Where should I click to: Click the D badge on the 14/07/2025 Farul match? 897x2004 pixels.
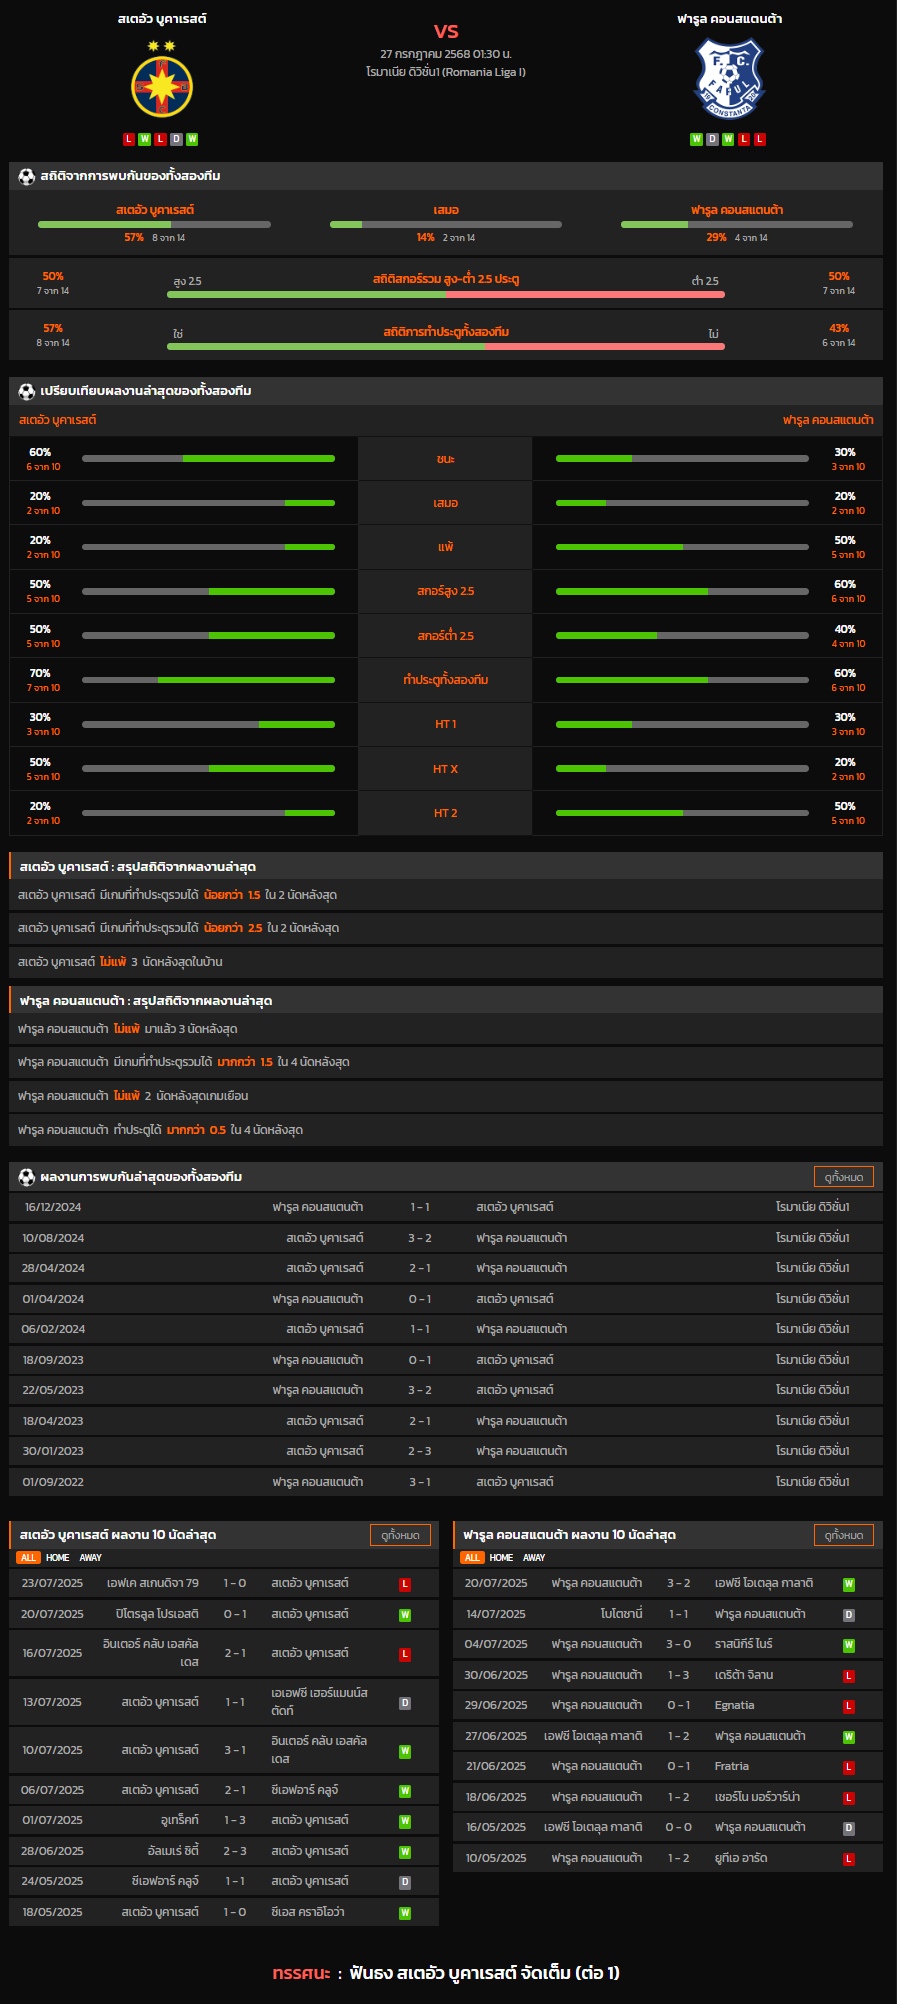tap(849, 1615)
